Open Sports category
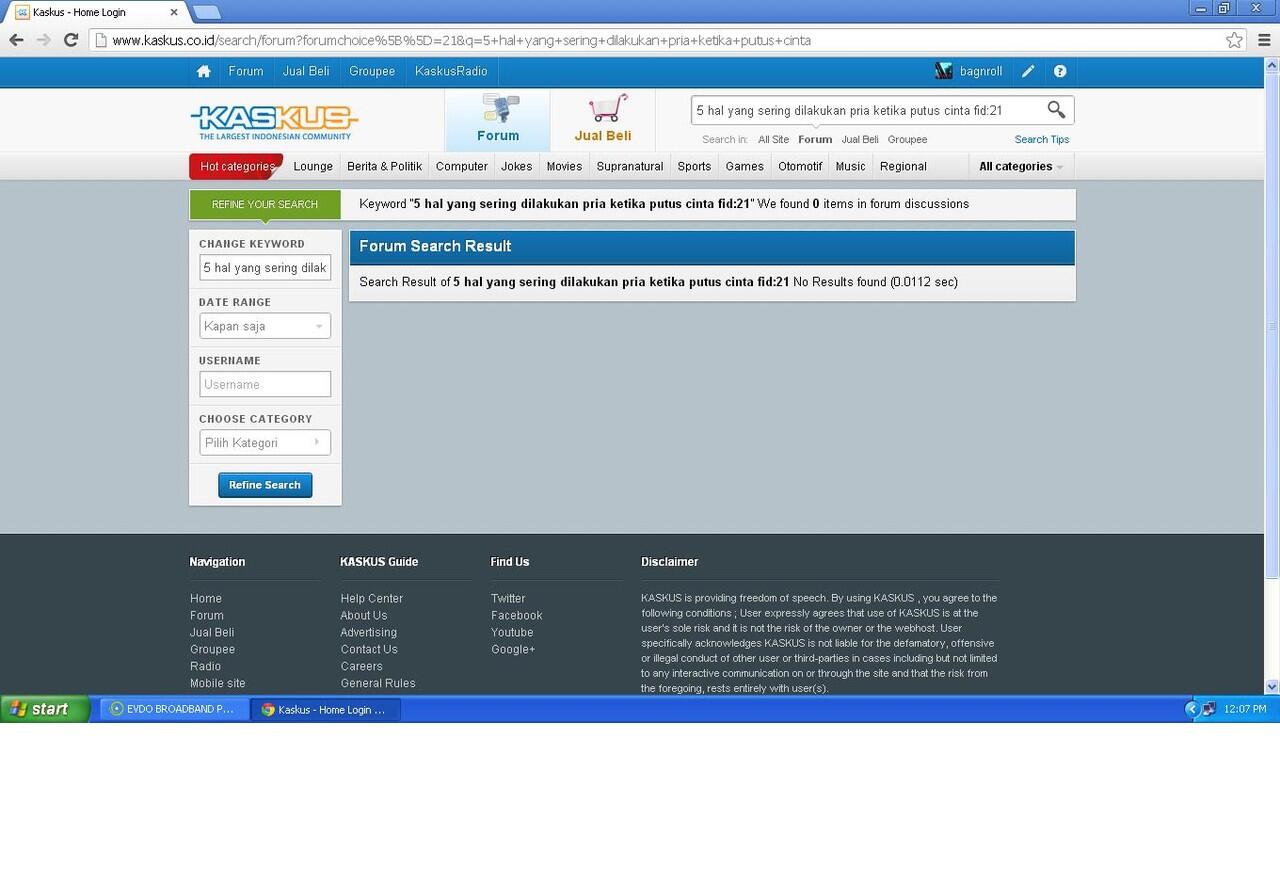This screenshot has width=1280, height=883. (694, 166)
